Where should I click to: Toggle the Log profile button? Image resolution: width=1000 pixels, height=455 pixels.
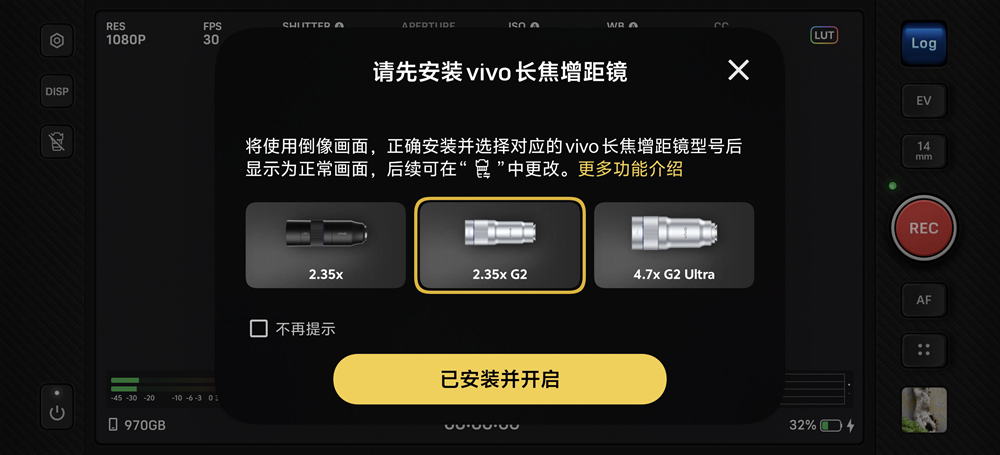(x=923, y=43)
